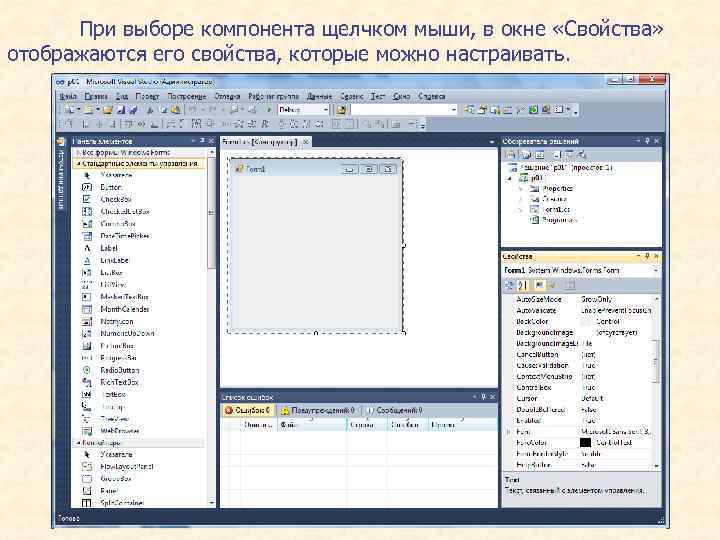Pin the Solution Explorer auto-hide

tap(647, 141)
